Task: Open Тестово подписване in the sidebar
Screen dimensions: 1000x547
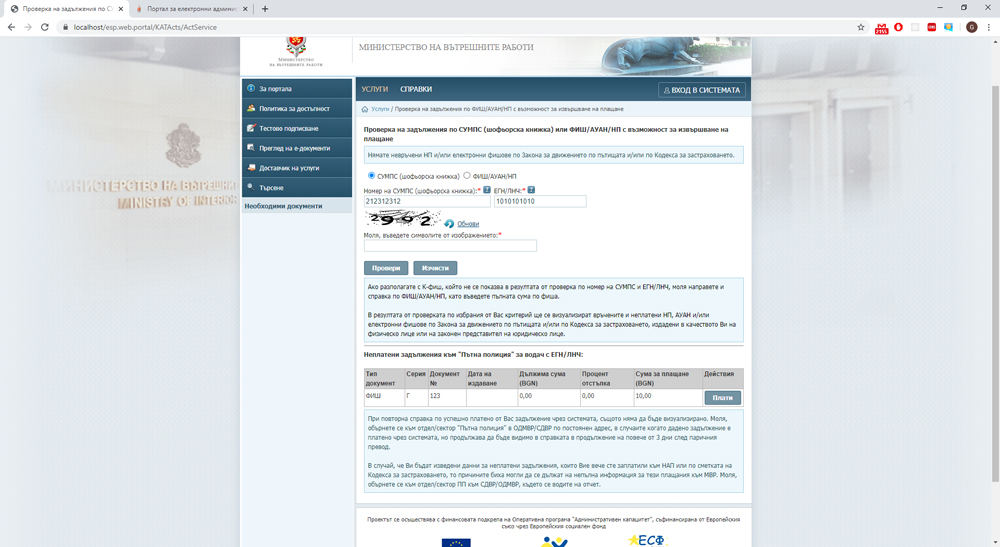Action: tap(289, 128)
